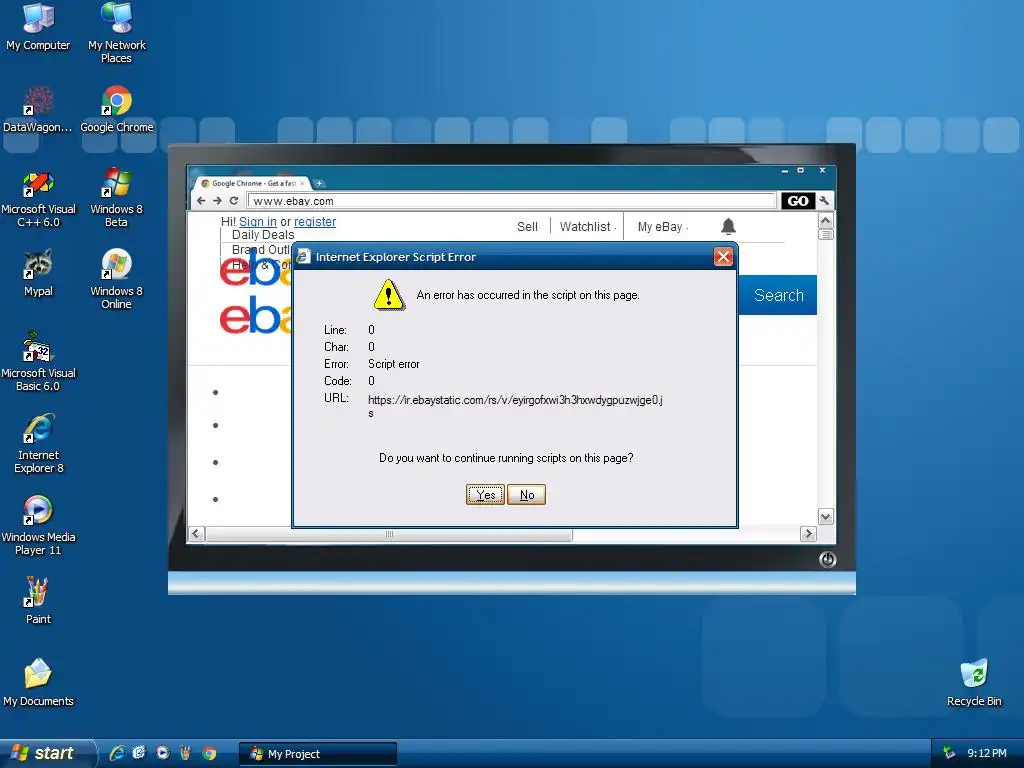
Task: Click Yes to continue running scripts
Action: 485,494
